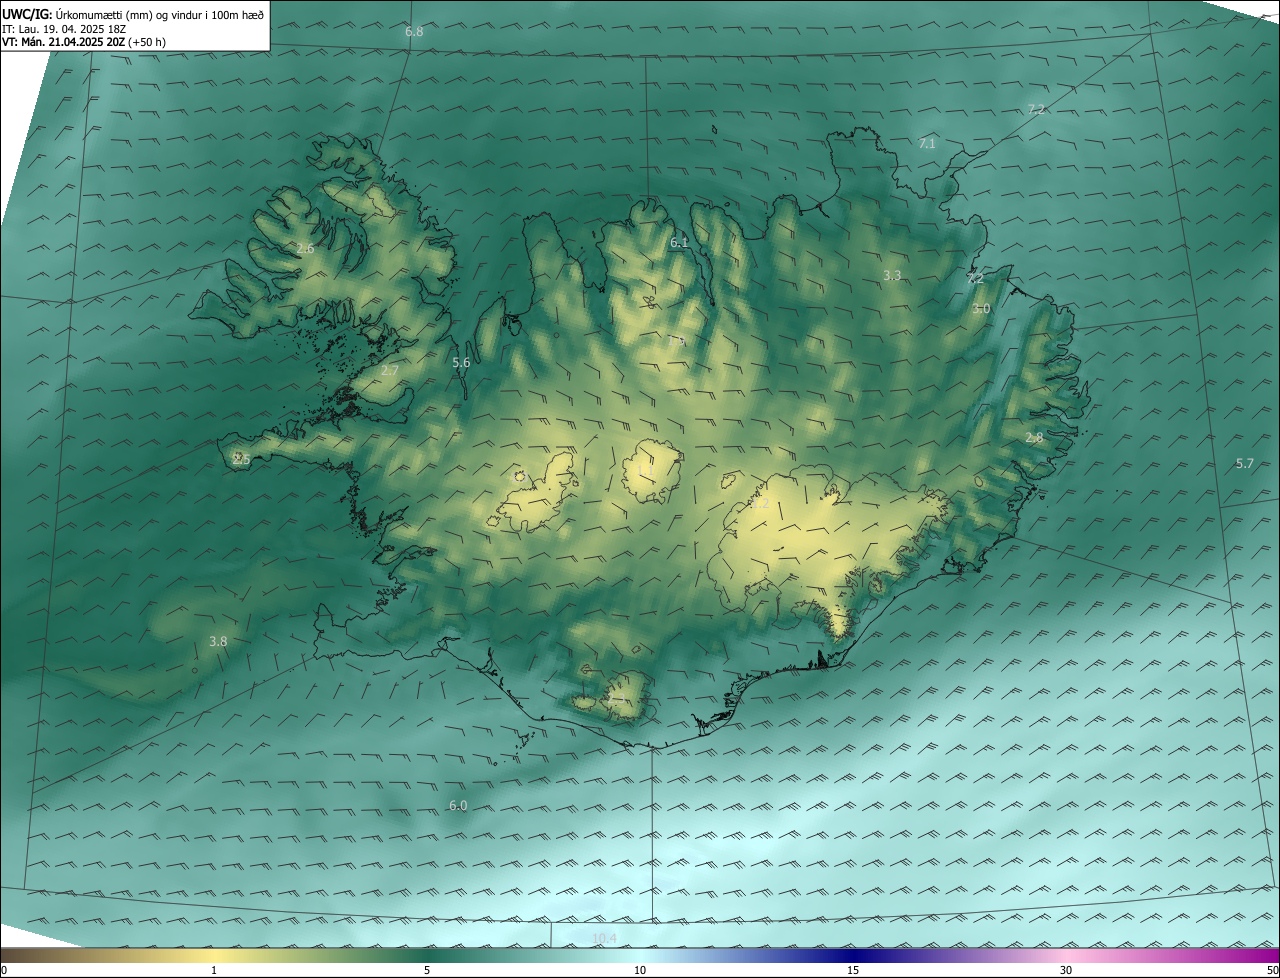Select the 2.5 value on the western peninsula
This screenshot has height=978, width=1280.
pos(241,460)
